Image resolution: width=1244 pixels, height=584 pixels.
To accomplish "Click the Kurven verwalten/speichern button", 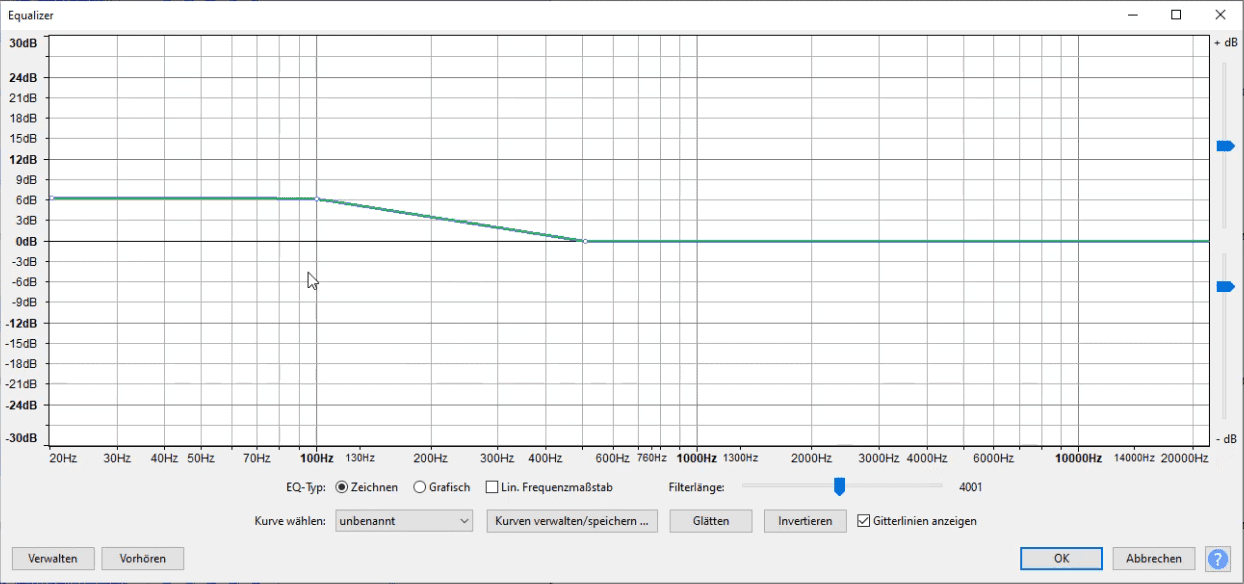I will tap(572, 521).
